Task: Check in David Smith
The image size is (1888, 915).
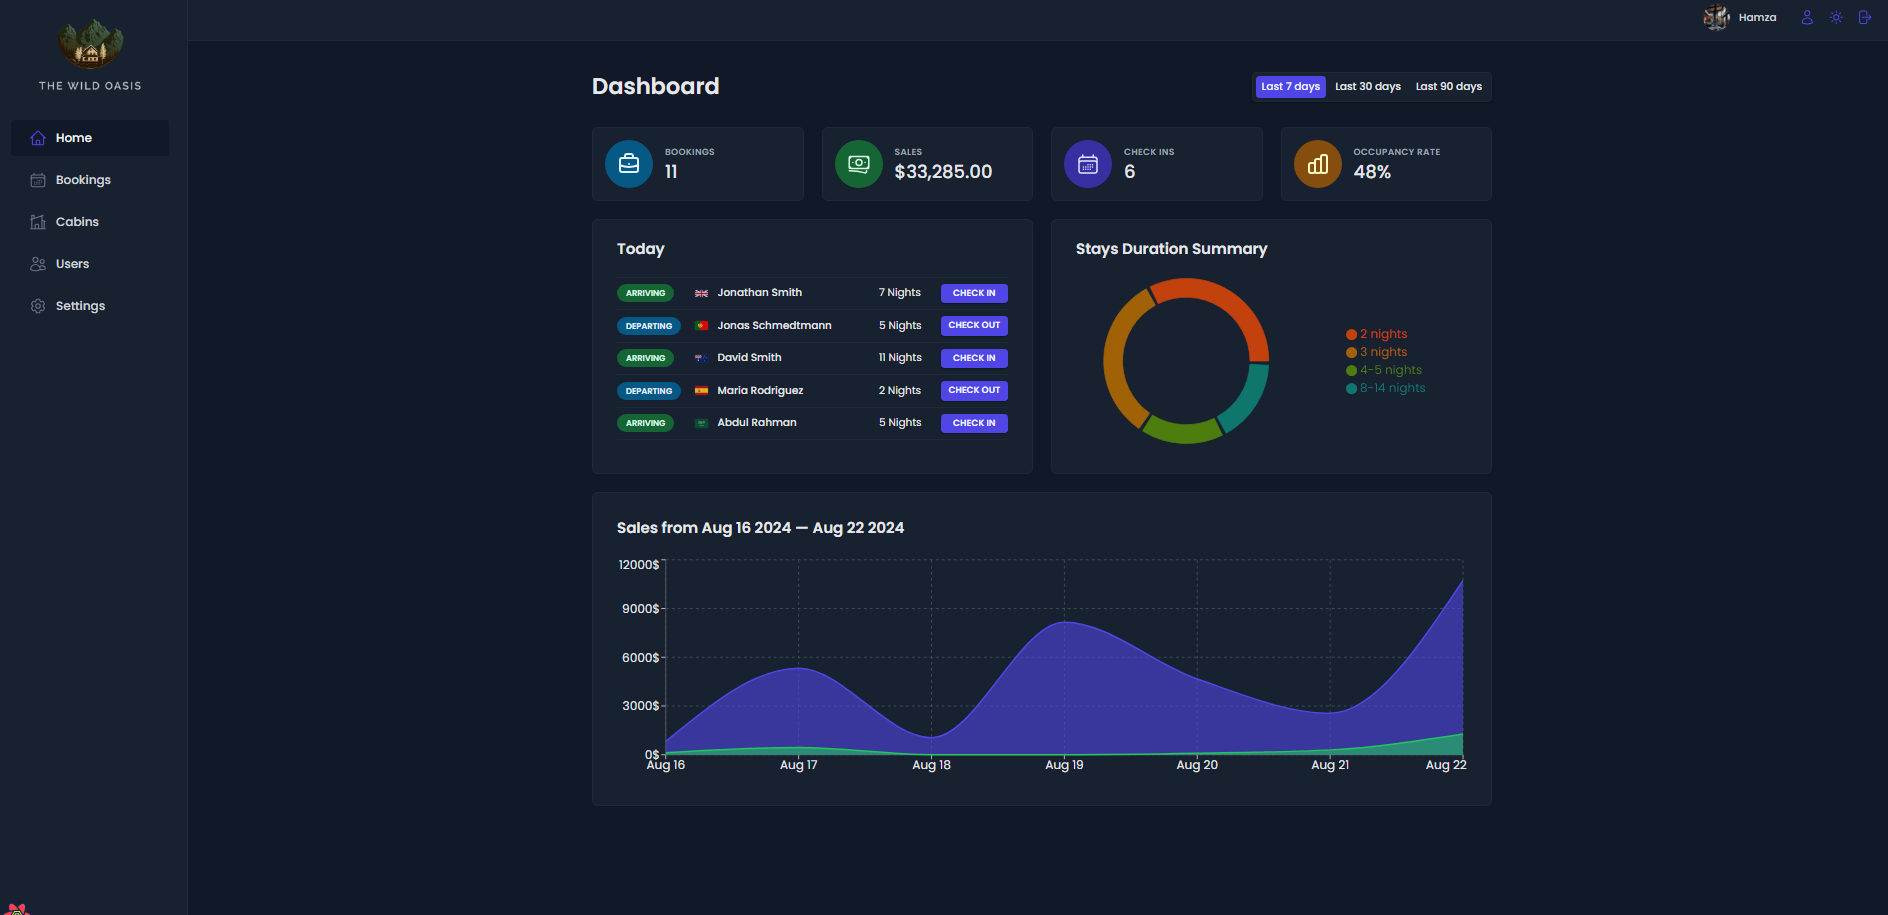Action: (x=974, y=358)
